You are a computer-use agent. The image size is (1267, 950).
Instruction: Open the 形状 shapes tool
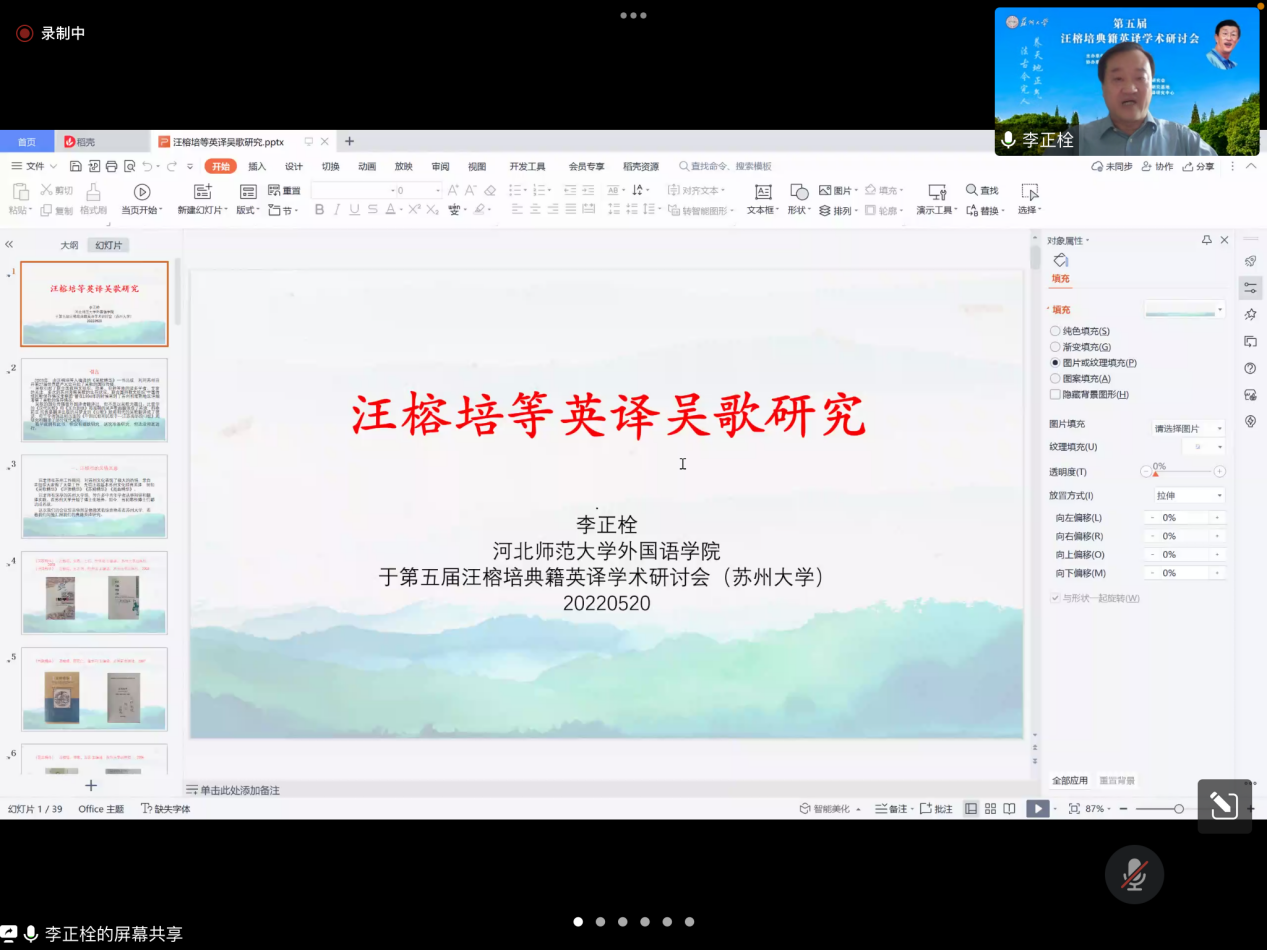799,192
